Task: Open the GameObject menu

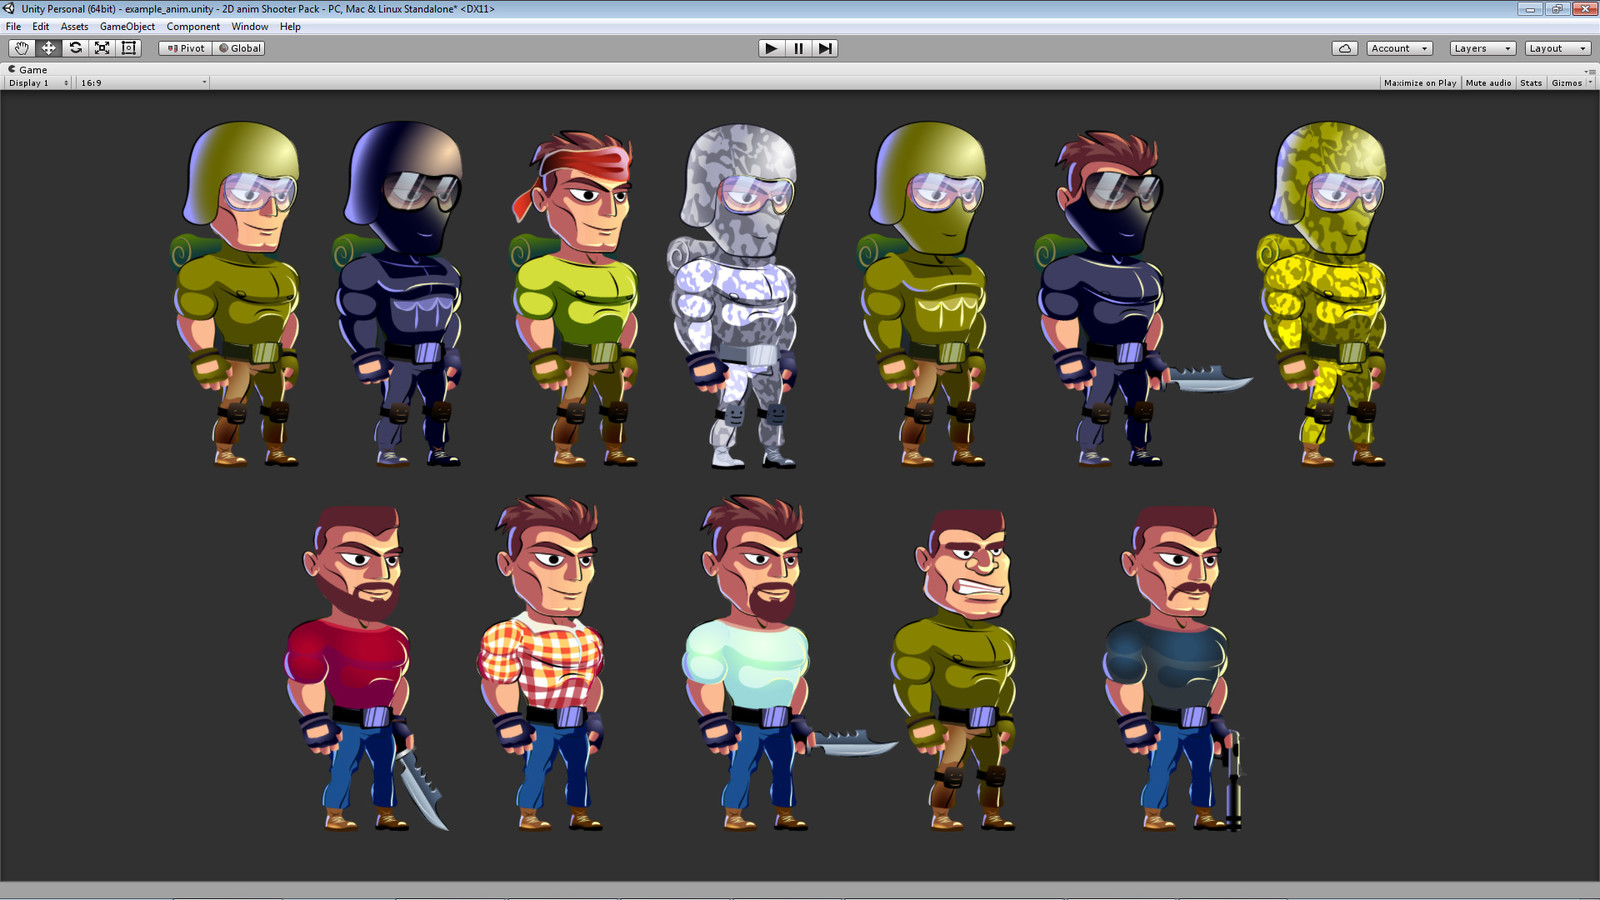Action: pos(126,26)
